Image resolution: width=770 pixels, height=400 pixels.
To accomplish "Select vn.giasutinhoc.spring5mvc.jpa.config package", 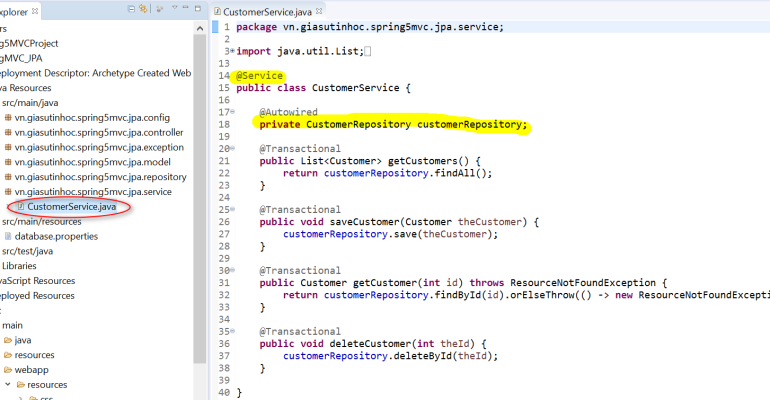I will click(x=92, y=117).
